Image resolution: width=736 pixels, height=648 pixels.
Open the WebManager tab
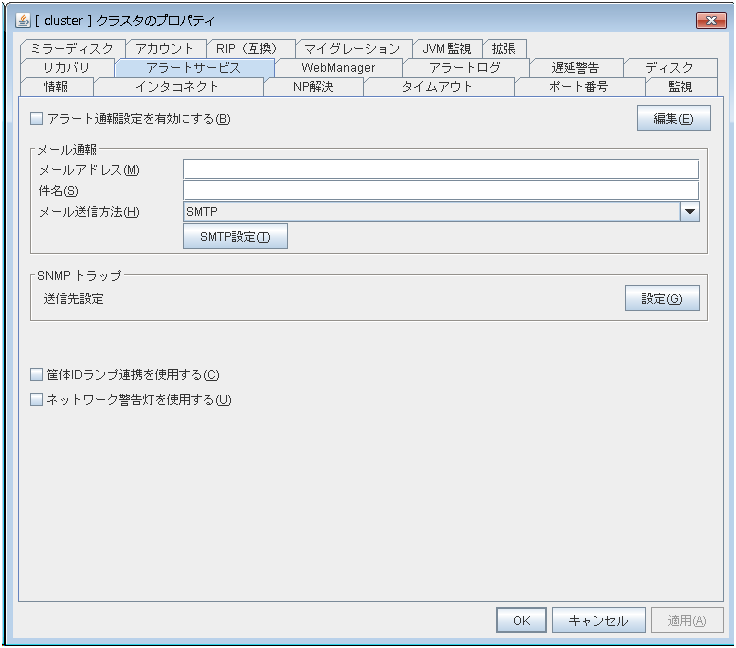pyautogui.click(x=338, y=68)
